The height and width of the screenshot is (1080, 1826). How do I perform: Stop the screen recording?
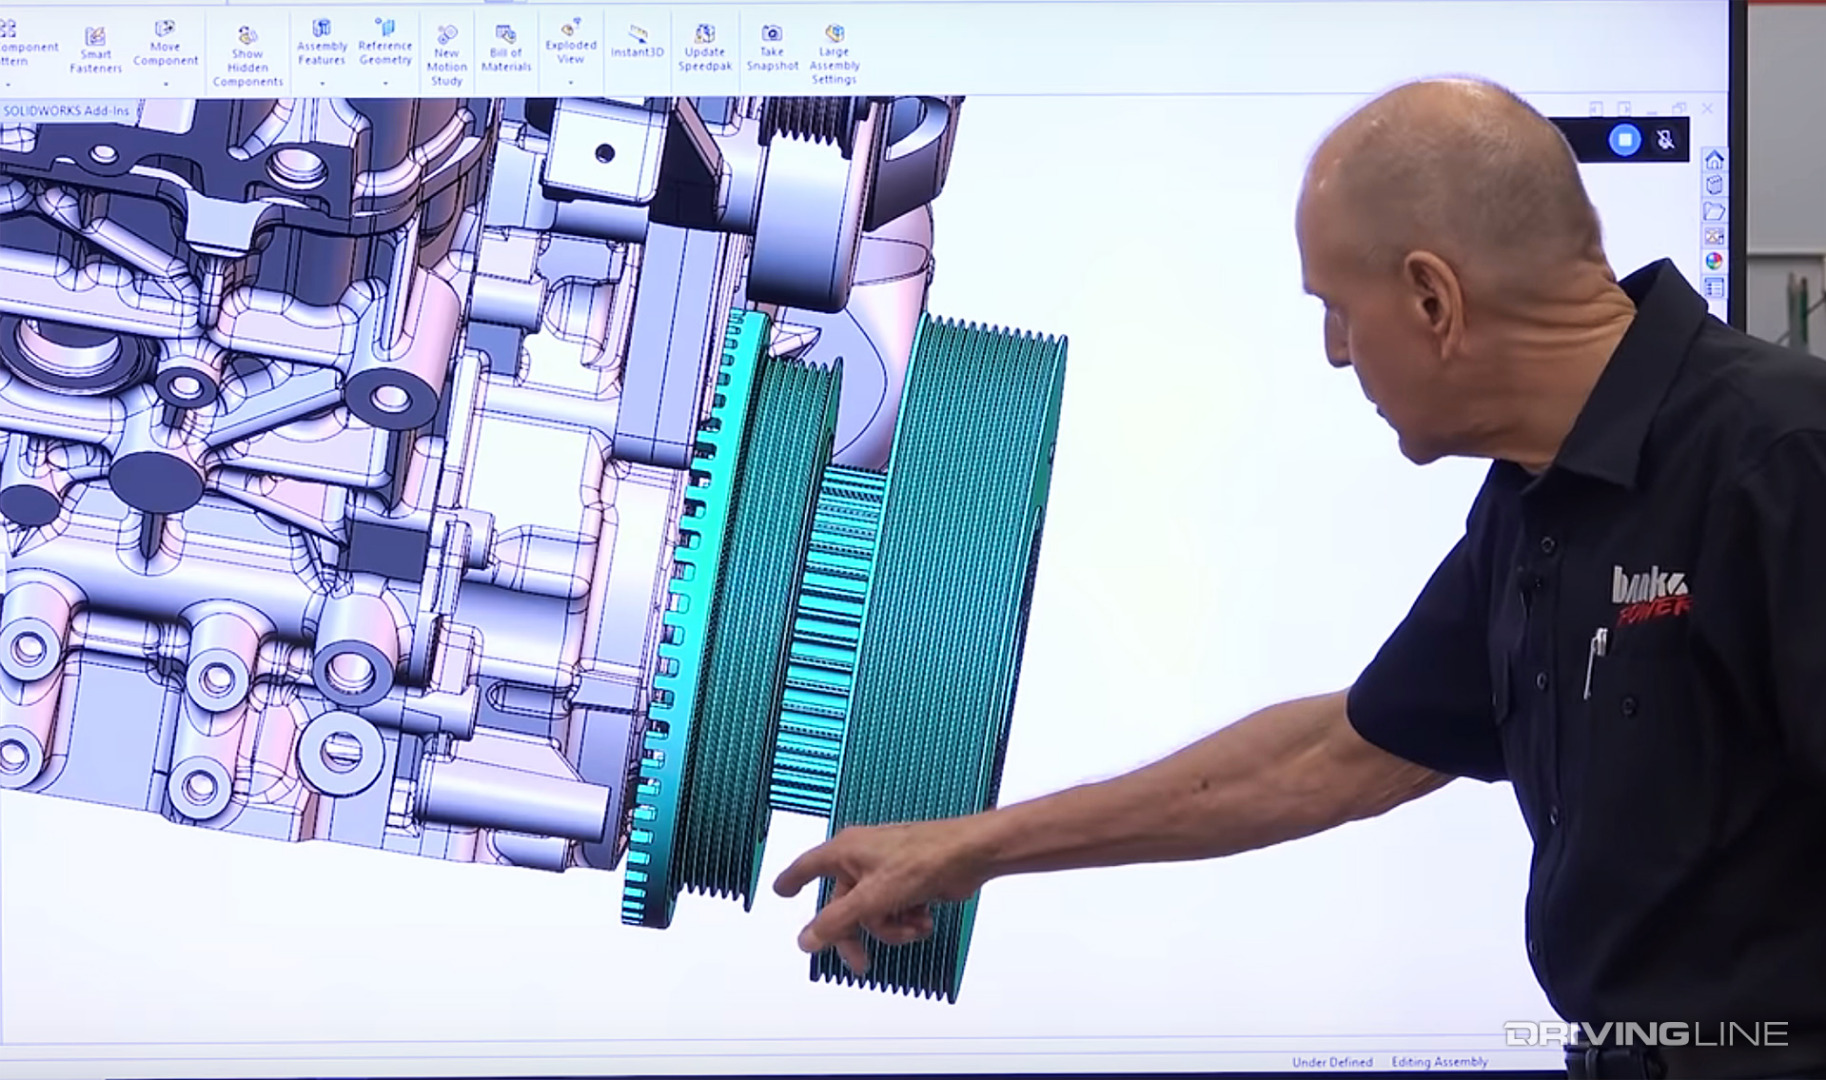point(1625,140)
